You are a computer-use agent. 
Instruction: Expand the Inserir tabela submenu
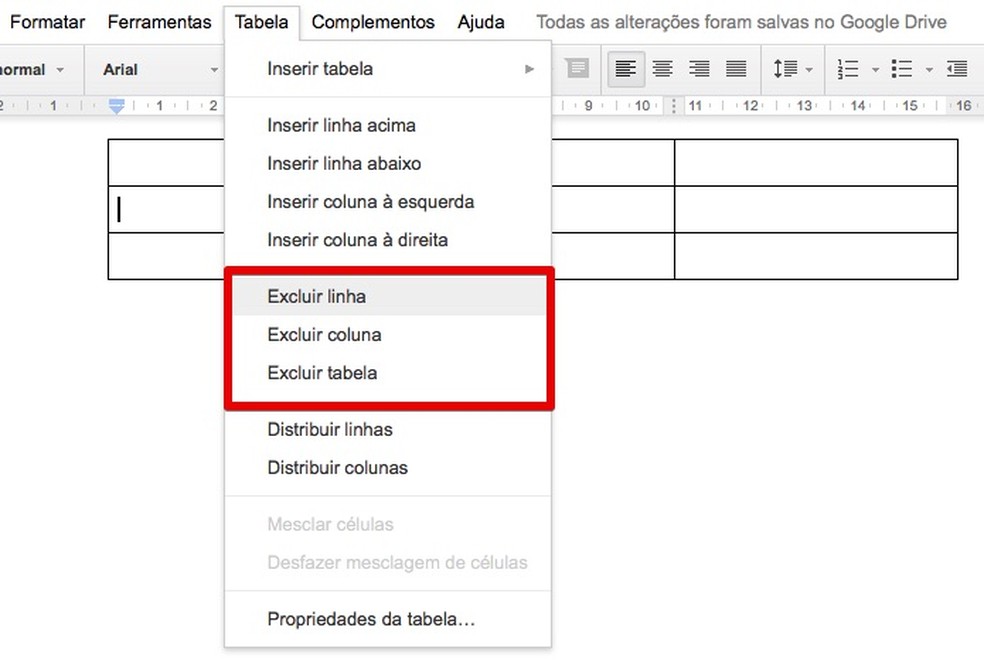click(388, 68)
